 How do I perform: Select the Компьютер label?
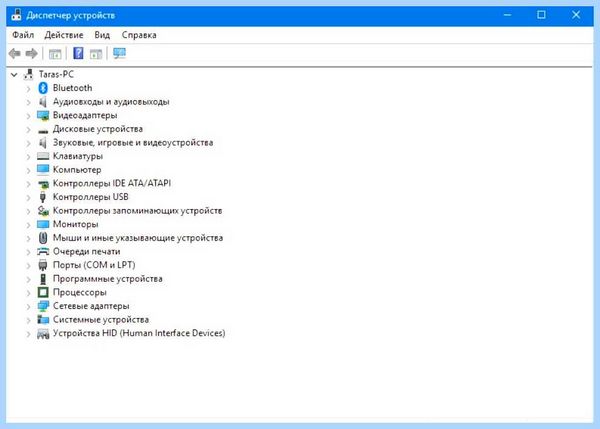77,170
